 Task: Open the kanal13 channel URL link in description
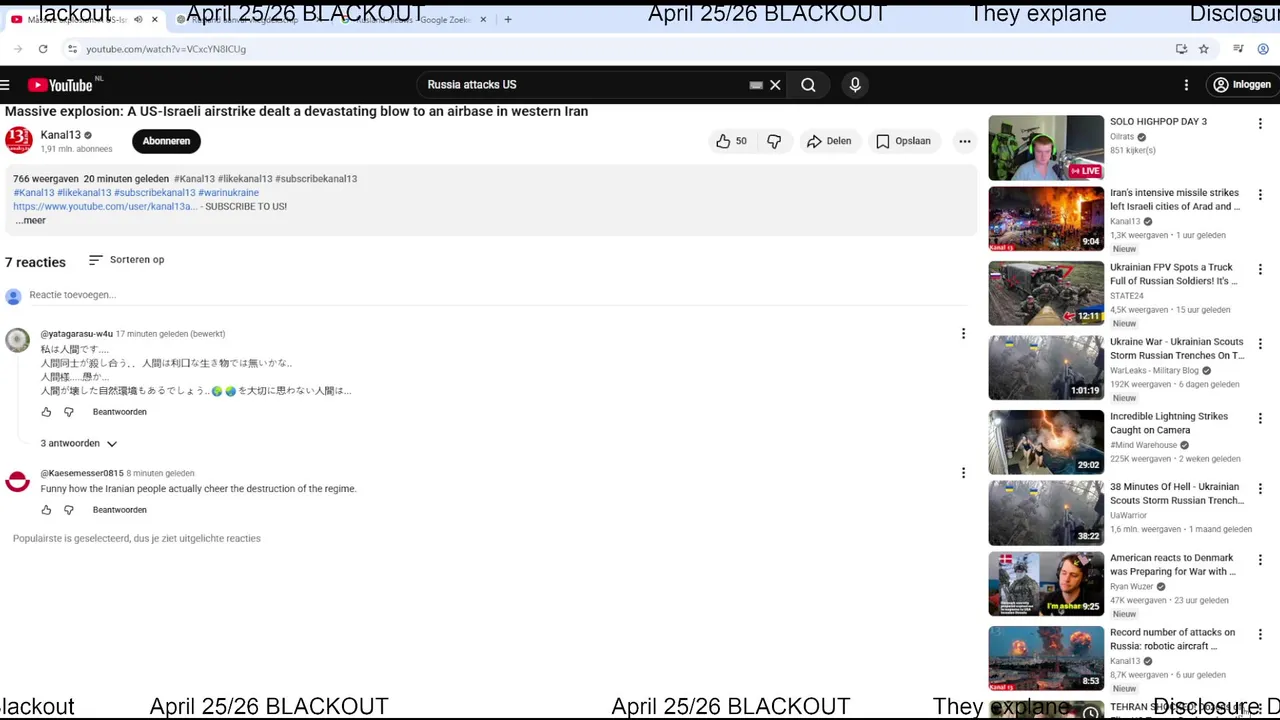pos(105,206)
